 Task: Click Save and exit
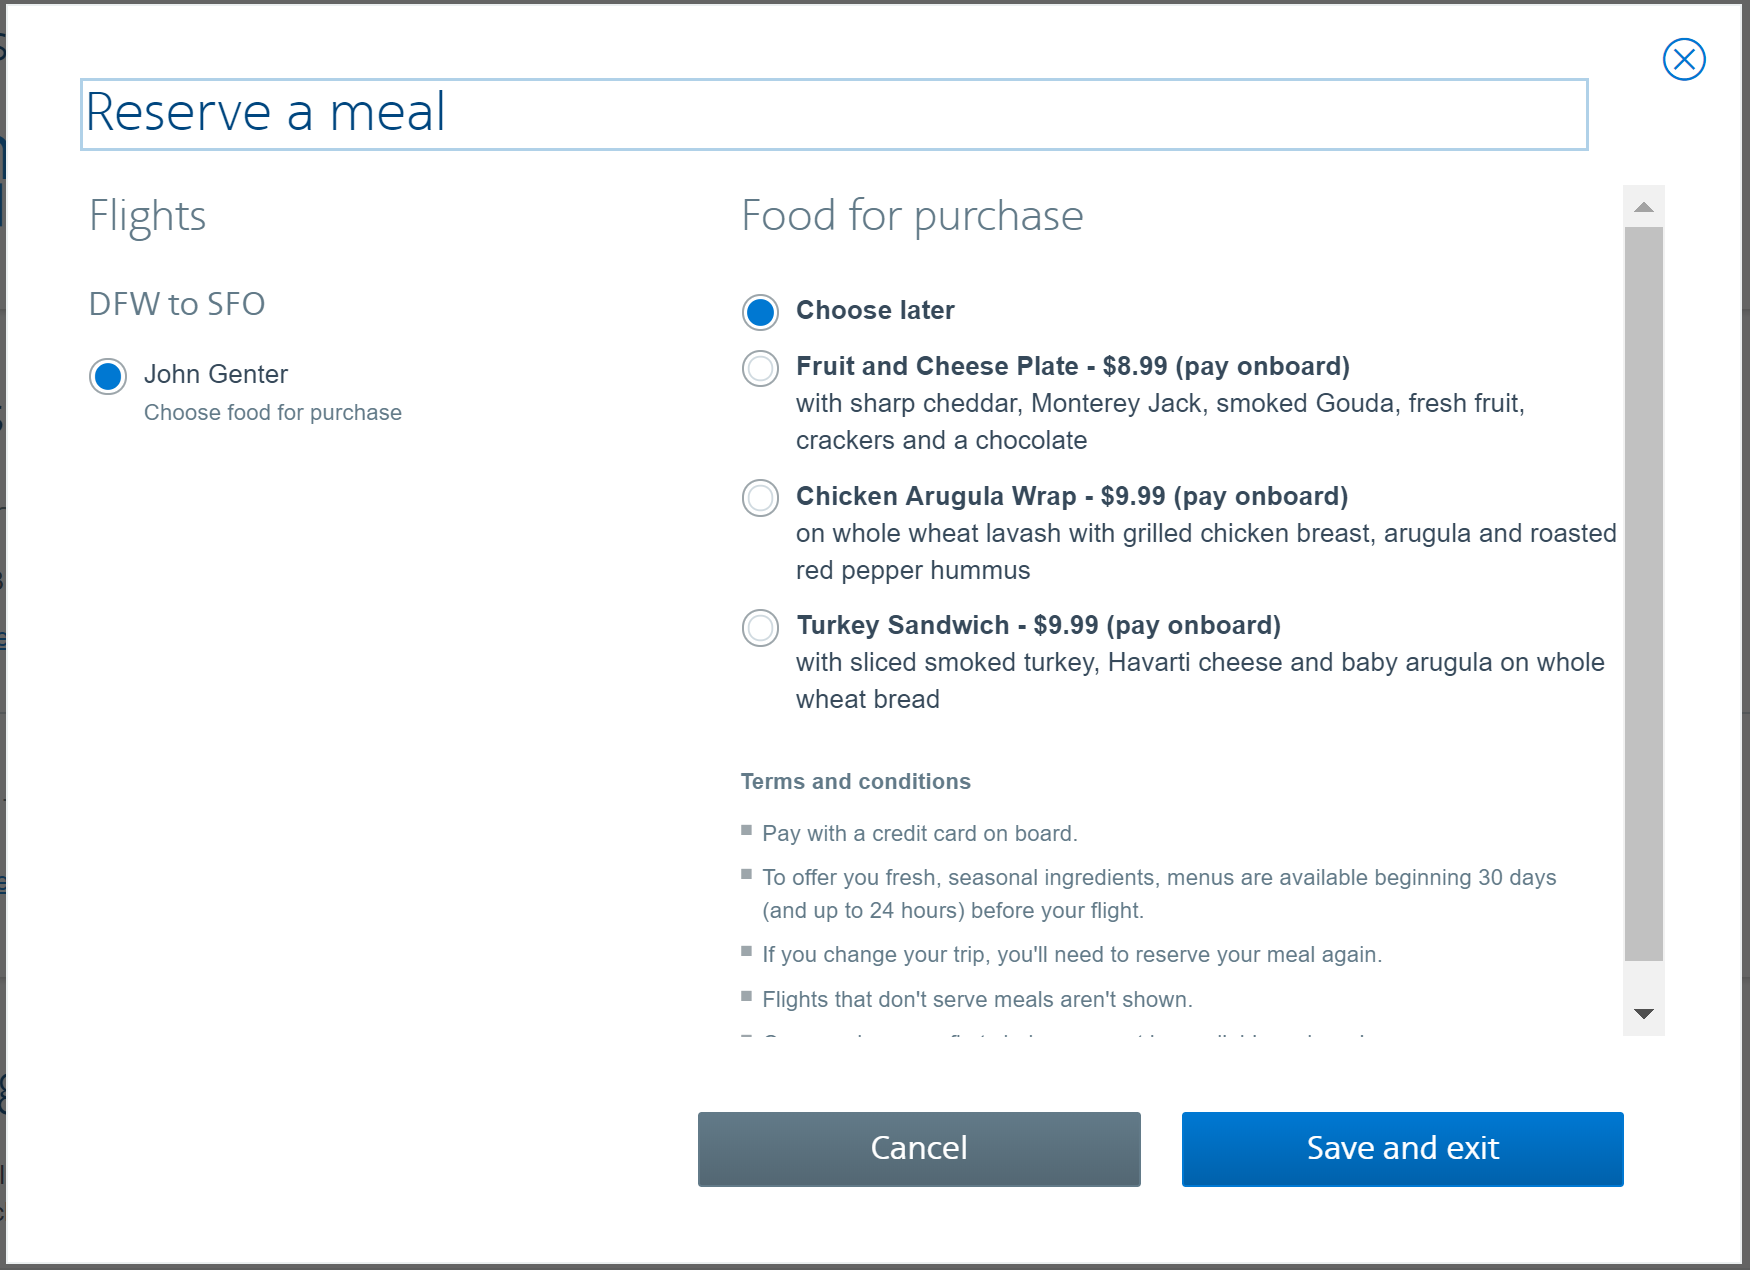pos(1402,1148)
